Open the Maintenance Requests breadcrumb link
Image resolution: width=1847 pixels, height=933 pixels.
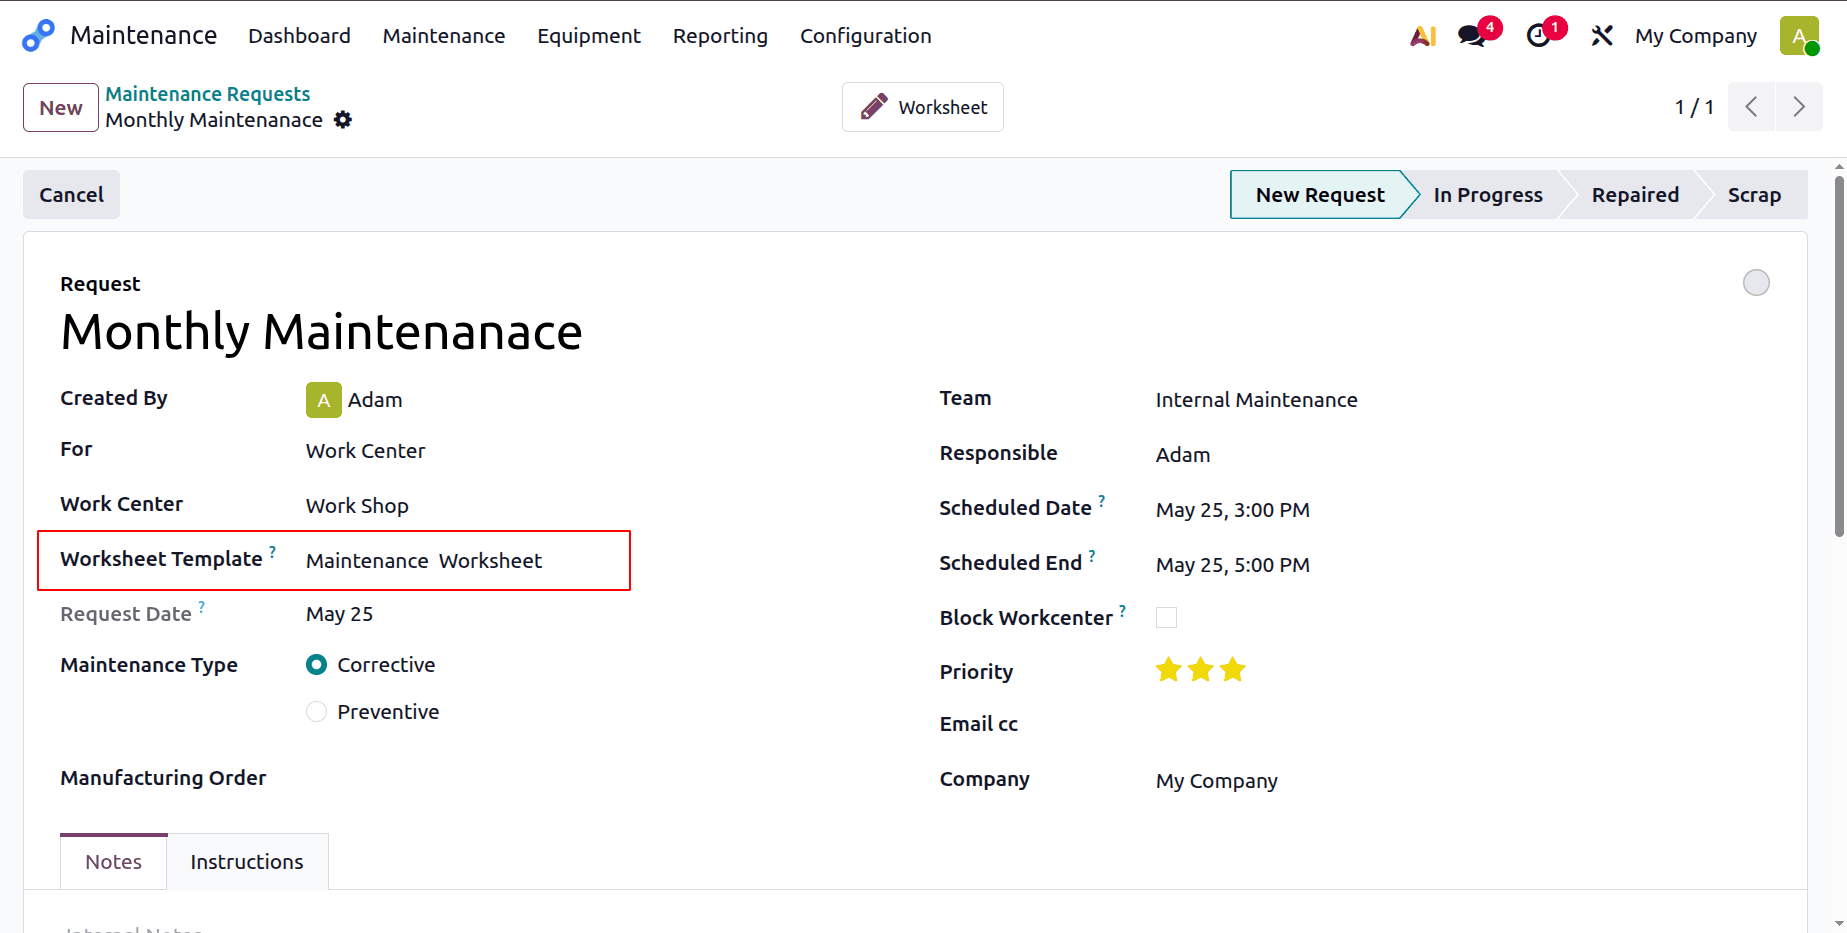coord(208,94)
